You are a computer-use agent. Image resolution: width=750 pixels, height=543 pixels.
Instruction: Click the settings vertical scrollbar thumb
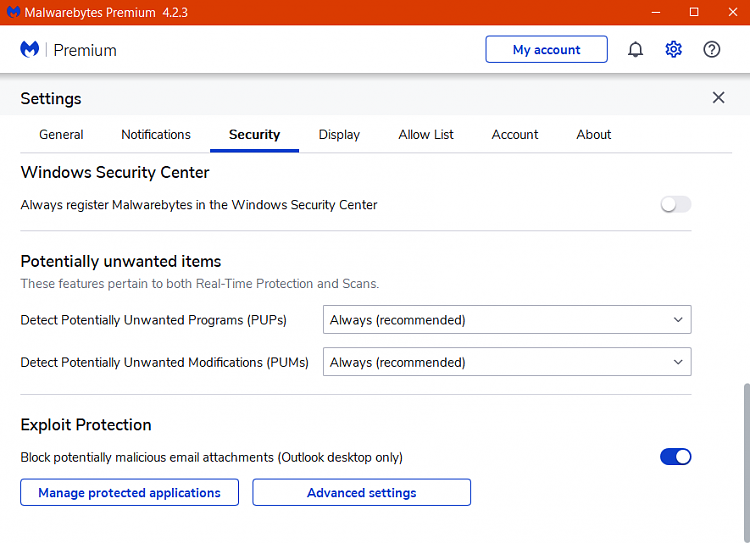[x=746, y=462]
